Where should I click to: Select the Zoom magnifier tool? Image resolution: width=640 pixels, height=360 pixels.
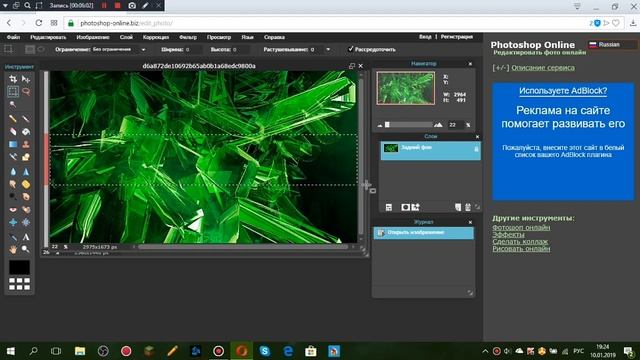tap(26, 249)
